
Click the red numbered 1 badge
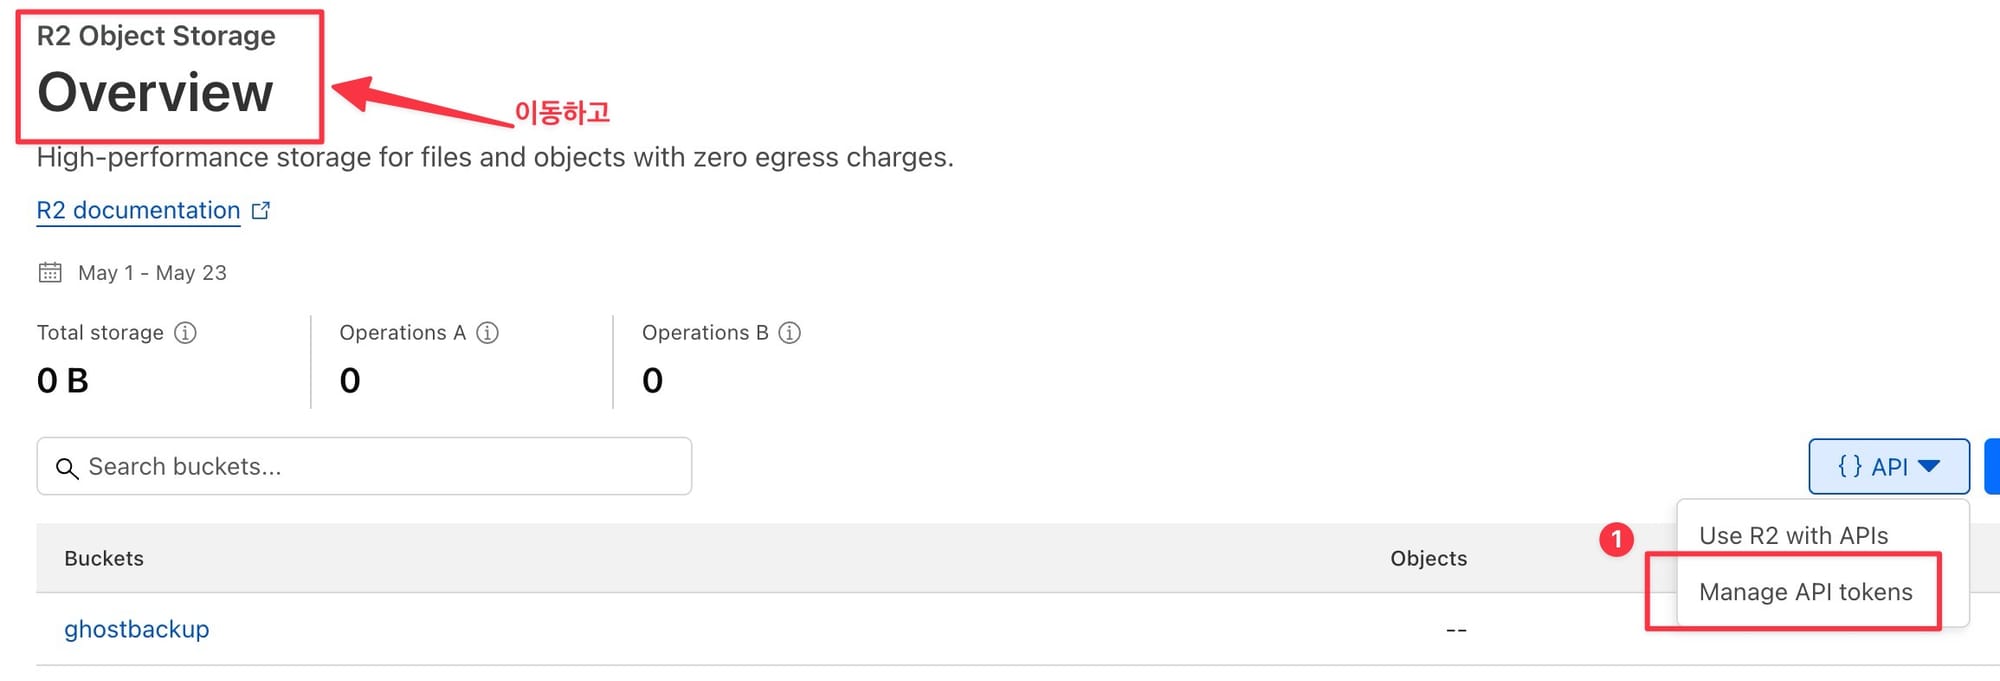pos(1616,540)
